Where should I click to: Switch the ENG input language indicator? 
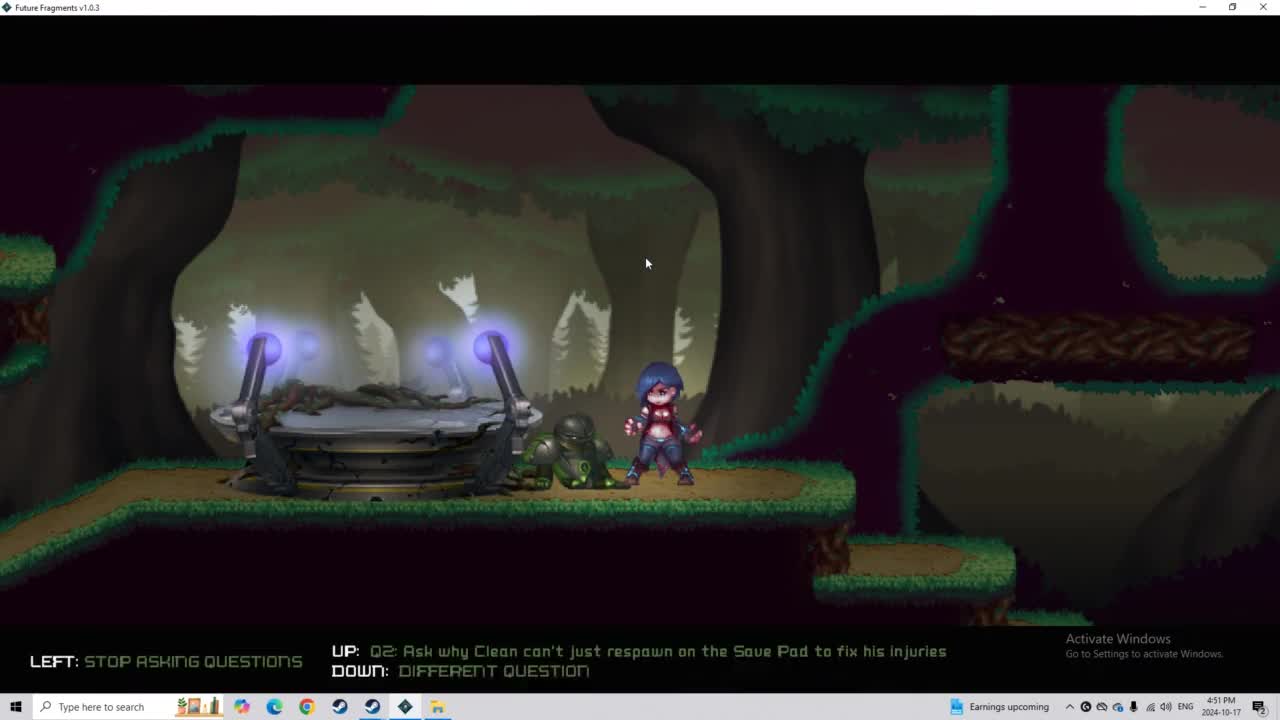point(1185,707)
